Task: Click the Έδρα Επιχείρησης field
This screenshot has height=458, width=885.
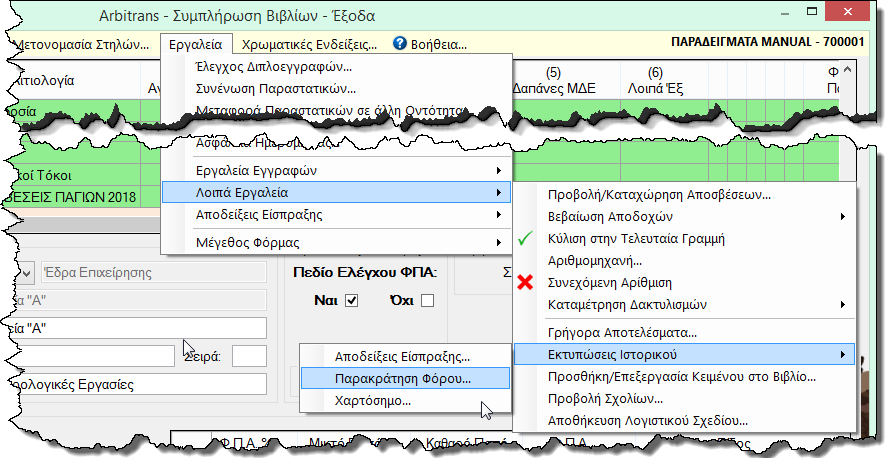Action: coord(154,272)
